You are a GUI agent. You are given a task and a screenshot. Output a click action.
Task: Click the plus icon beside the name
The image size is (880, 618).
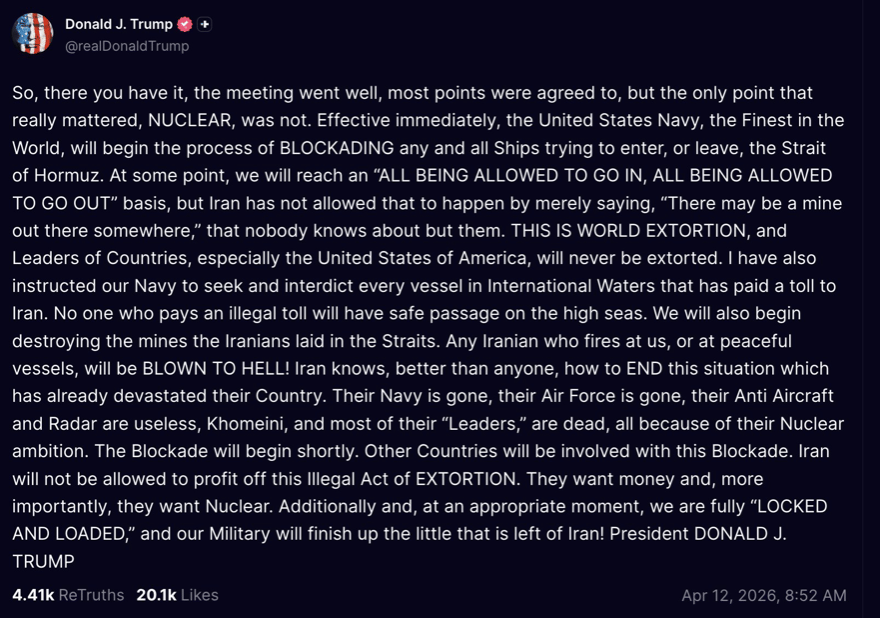click(204, 24)
